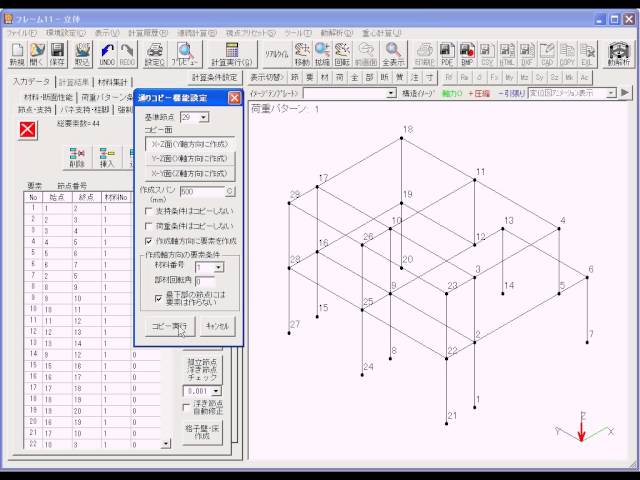Export drawing as PDF

click(447, 54)
